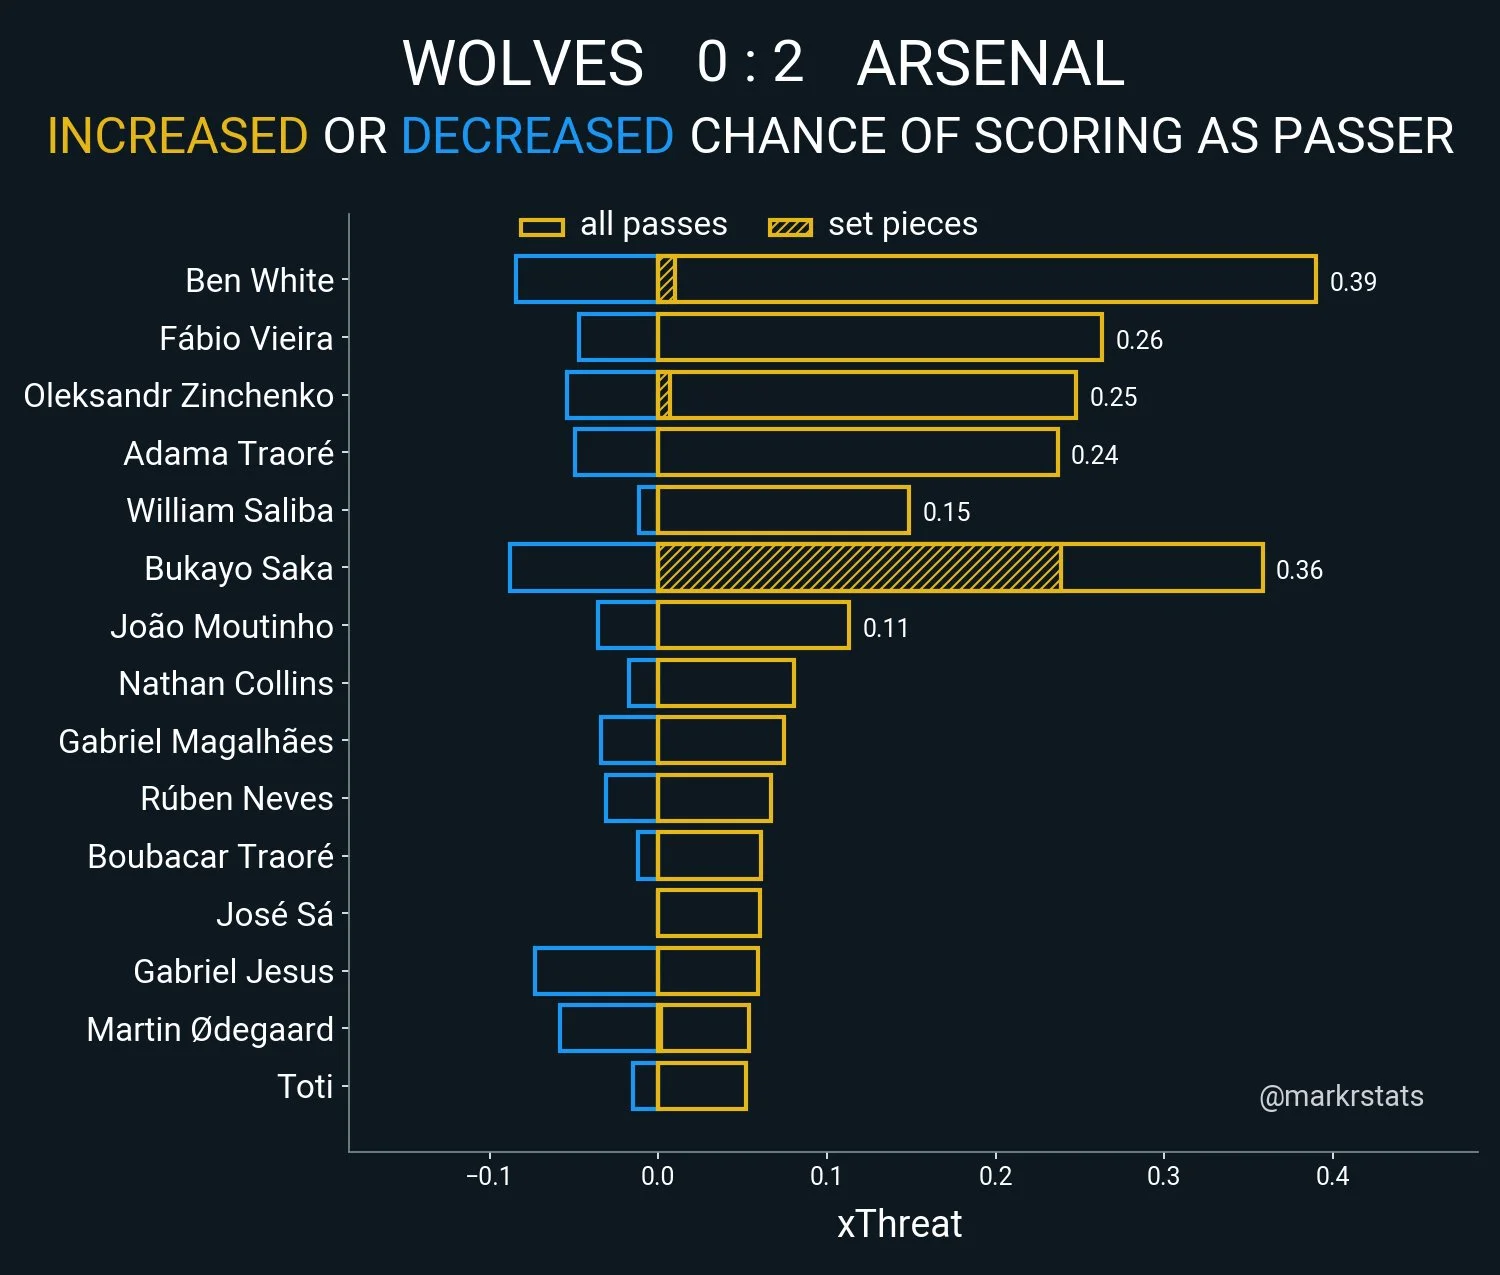The width and height of the screenshot is (1500, 1275).
Task: Select Fábio Vieira's yellow increased bar
Action: [x=879, y=337]
